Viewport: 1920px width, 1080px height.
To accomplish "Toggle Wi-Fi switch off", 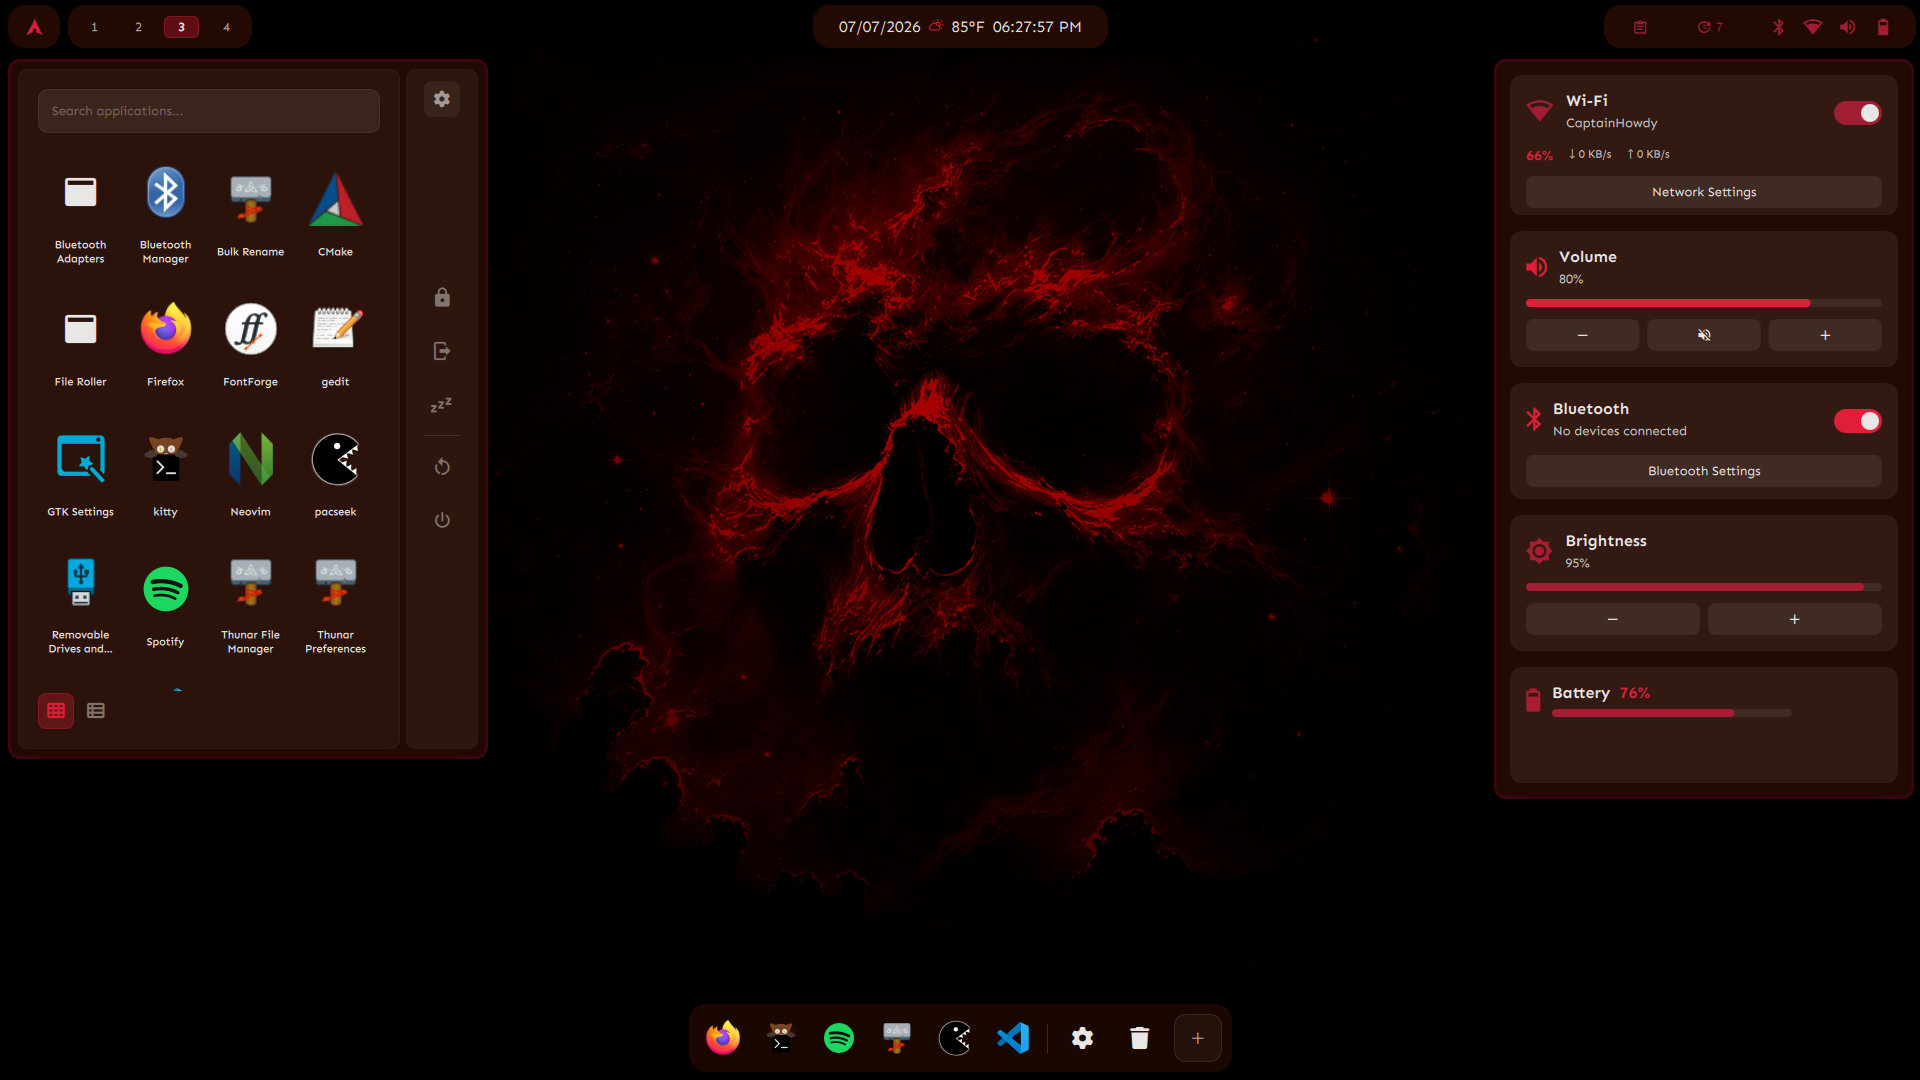I will 1857,113.
